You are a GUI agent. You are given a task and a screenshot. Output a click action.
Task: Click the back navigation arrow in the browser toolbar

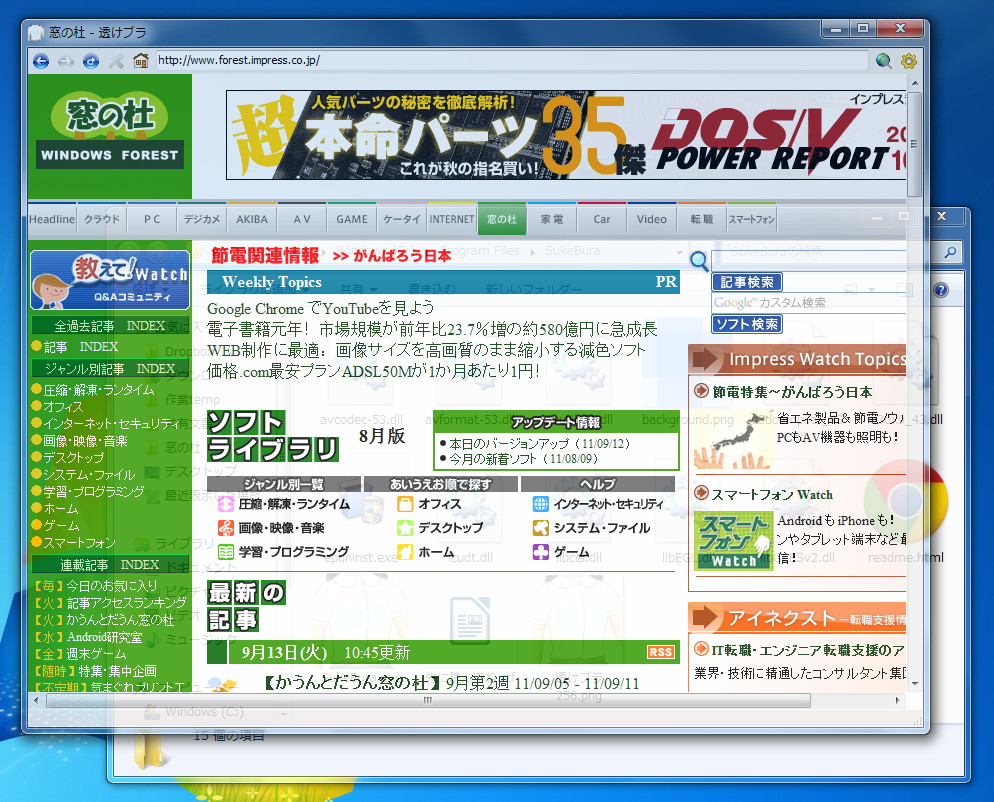tap(40, 61)
